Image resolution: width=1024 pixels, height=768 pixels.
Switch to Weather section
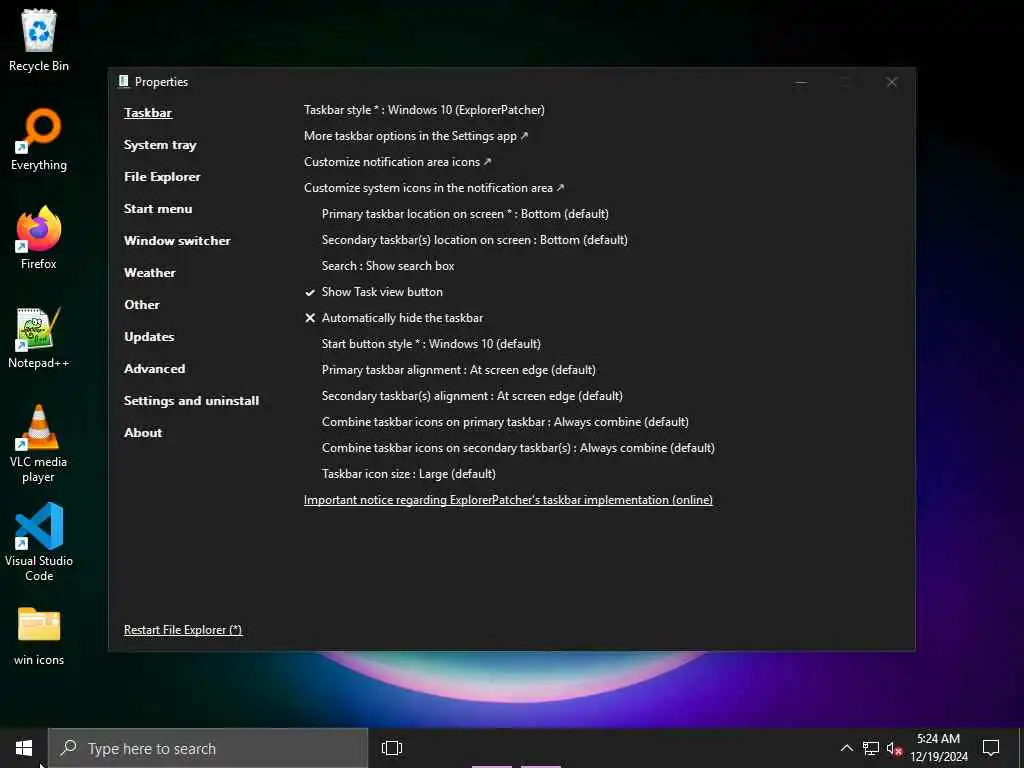click(150, 273)
